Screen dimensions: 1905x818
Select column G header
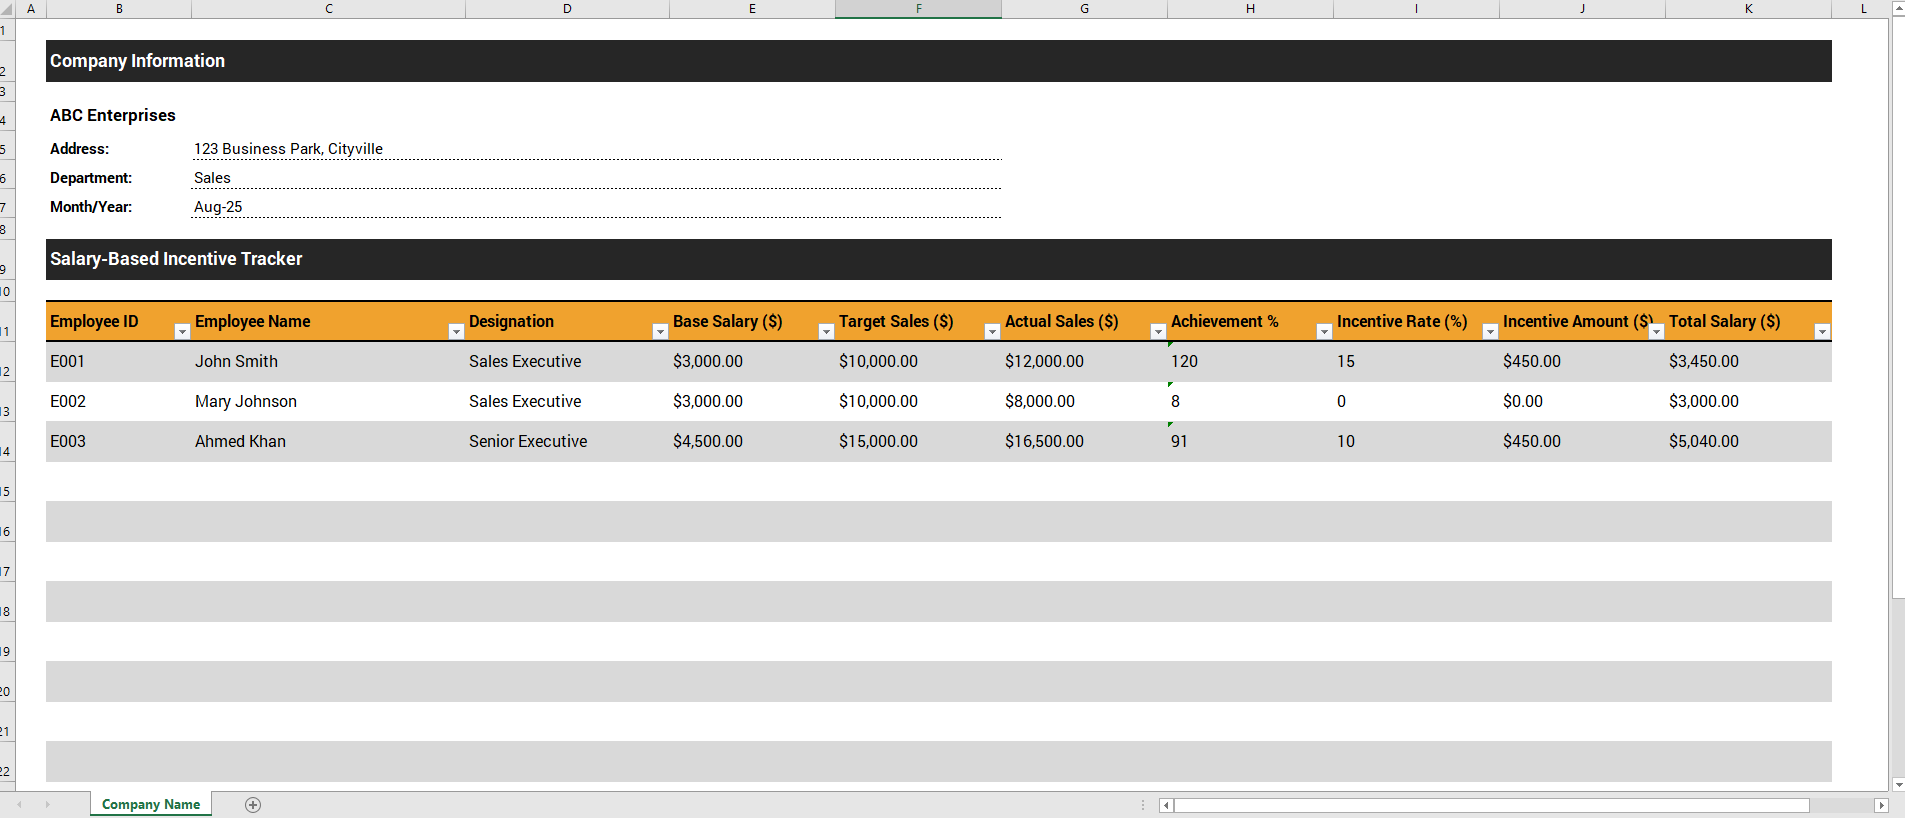[1084, 9]
